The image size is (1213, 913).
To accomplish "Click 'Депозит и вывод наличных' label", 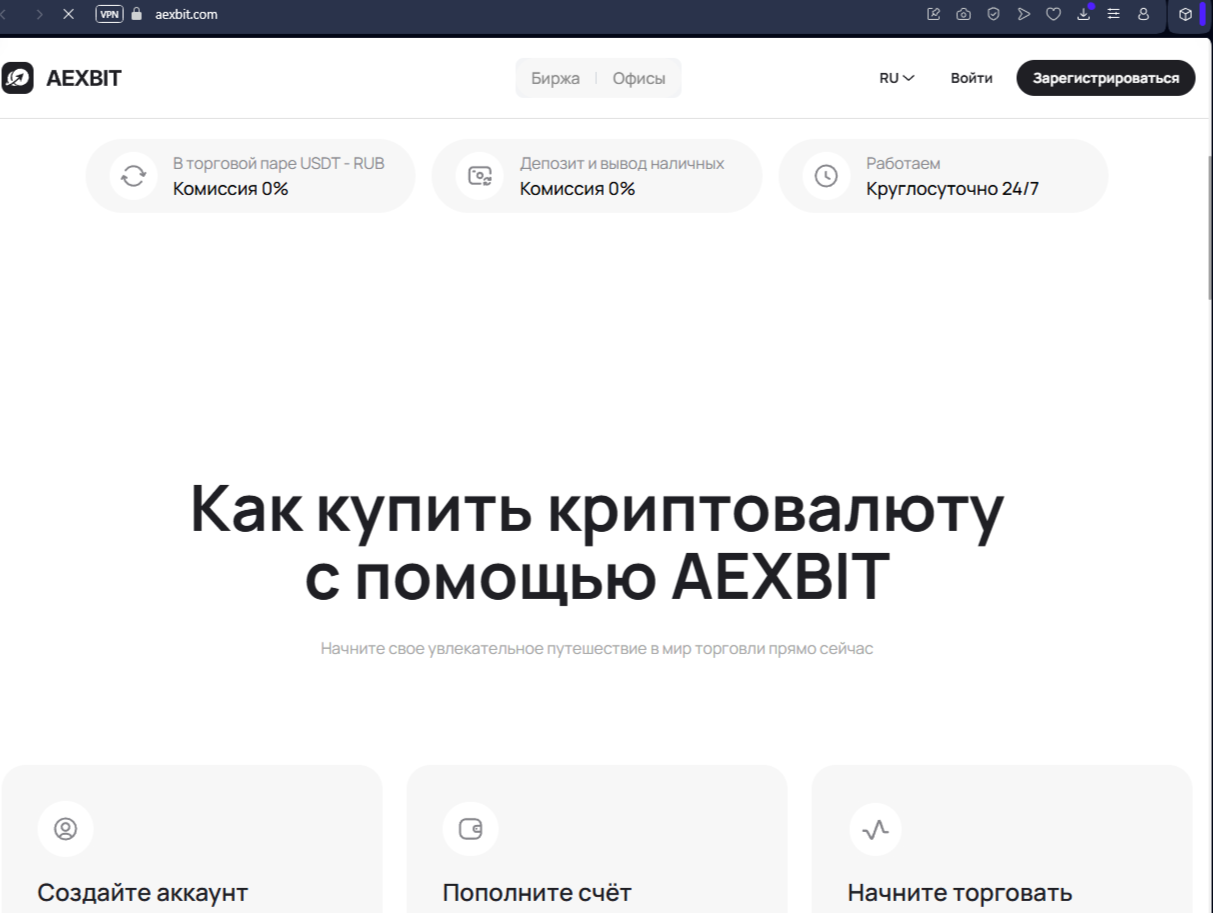I will coord(622,163).
